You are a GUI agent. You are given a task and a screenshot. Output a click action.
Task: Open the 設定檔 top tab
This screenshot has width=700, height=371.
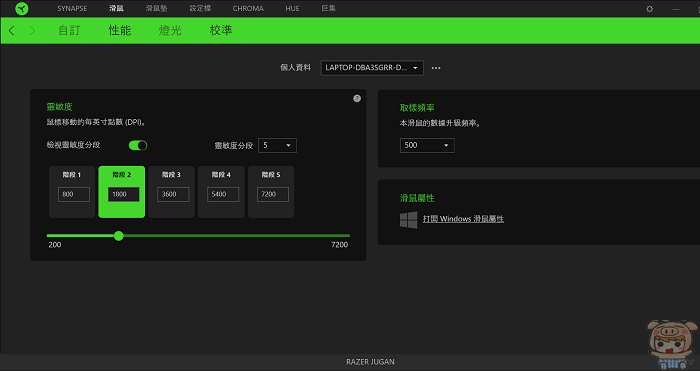200,8
